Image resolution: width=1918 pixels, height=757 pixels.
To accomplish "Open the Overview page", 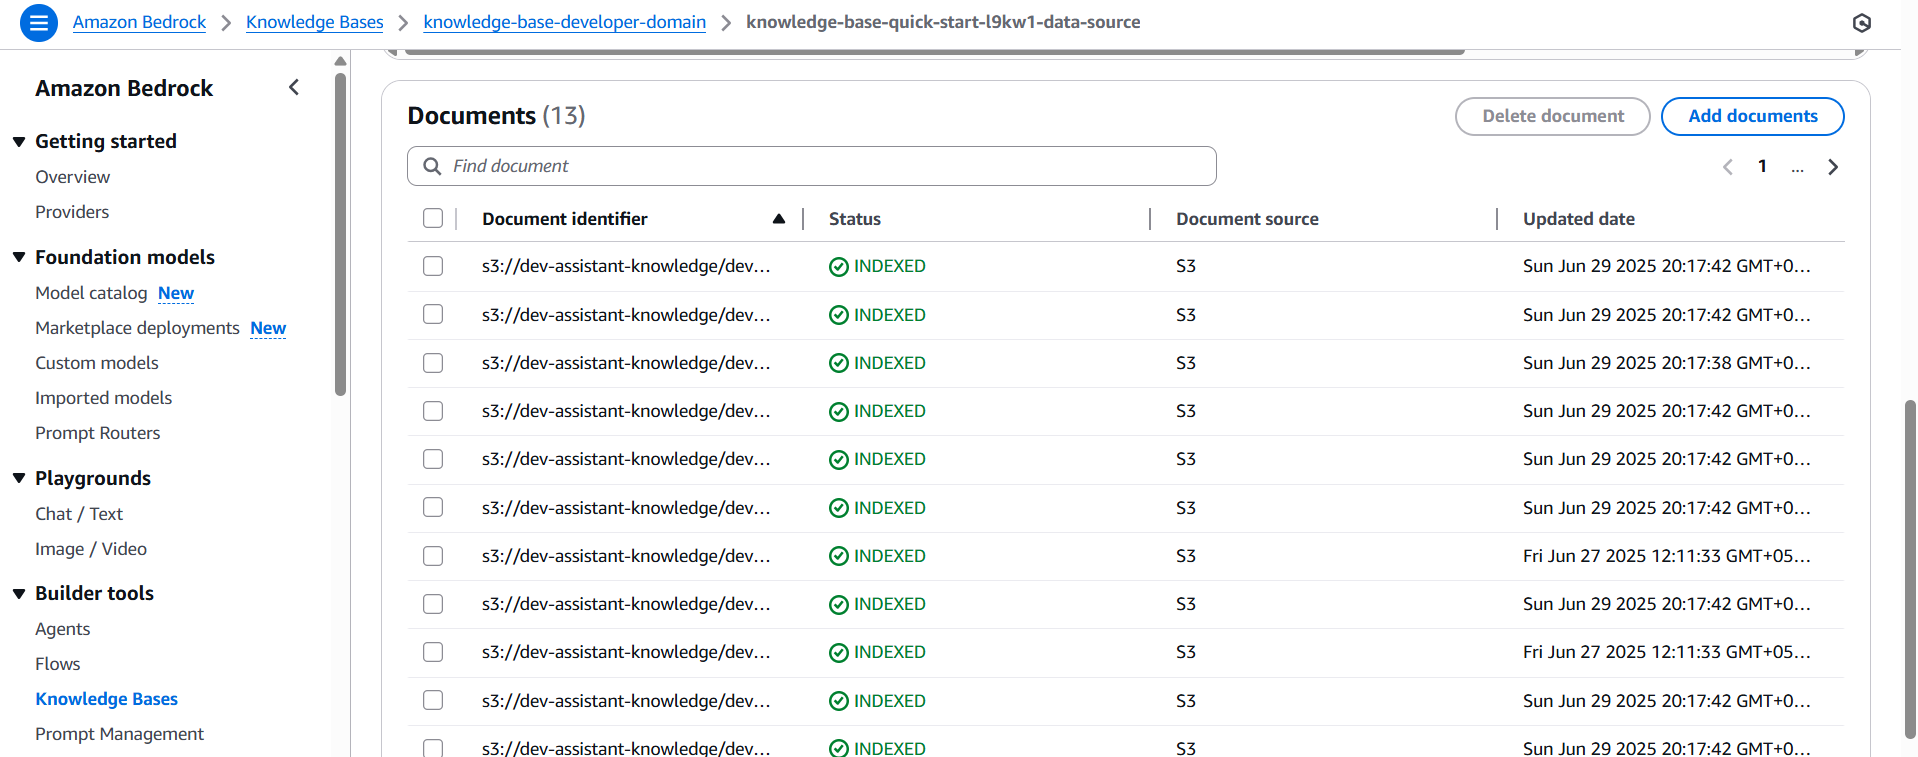I will (73, 177).
